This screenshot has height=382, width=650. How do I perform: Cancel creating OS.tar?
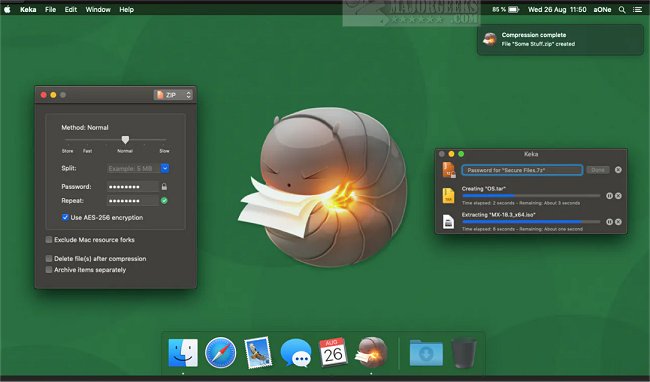coord(618,196)
